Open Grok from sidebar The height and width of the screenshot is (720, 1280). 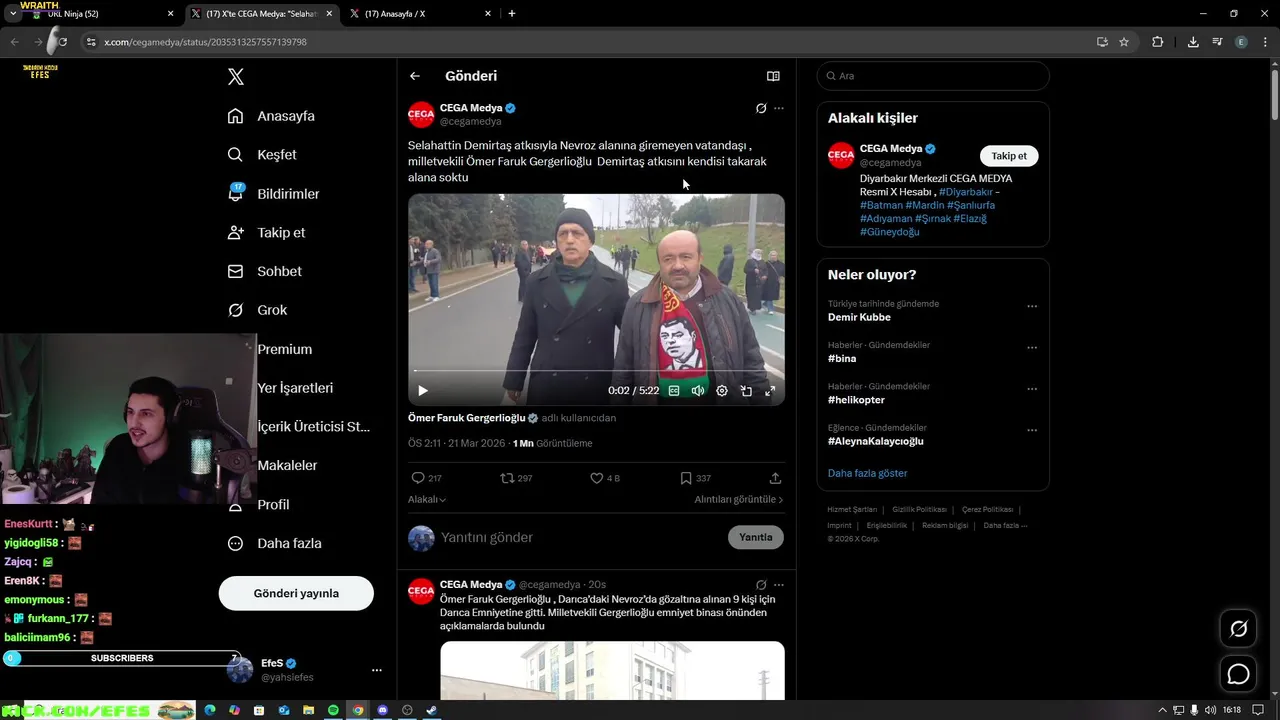257,310
